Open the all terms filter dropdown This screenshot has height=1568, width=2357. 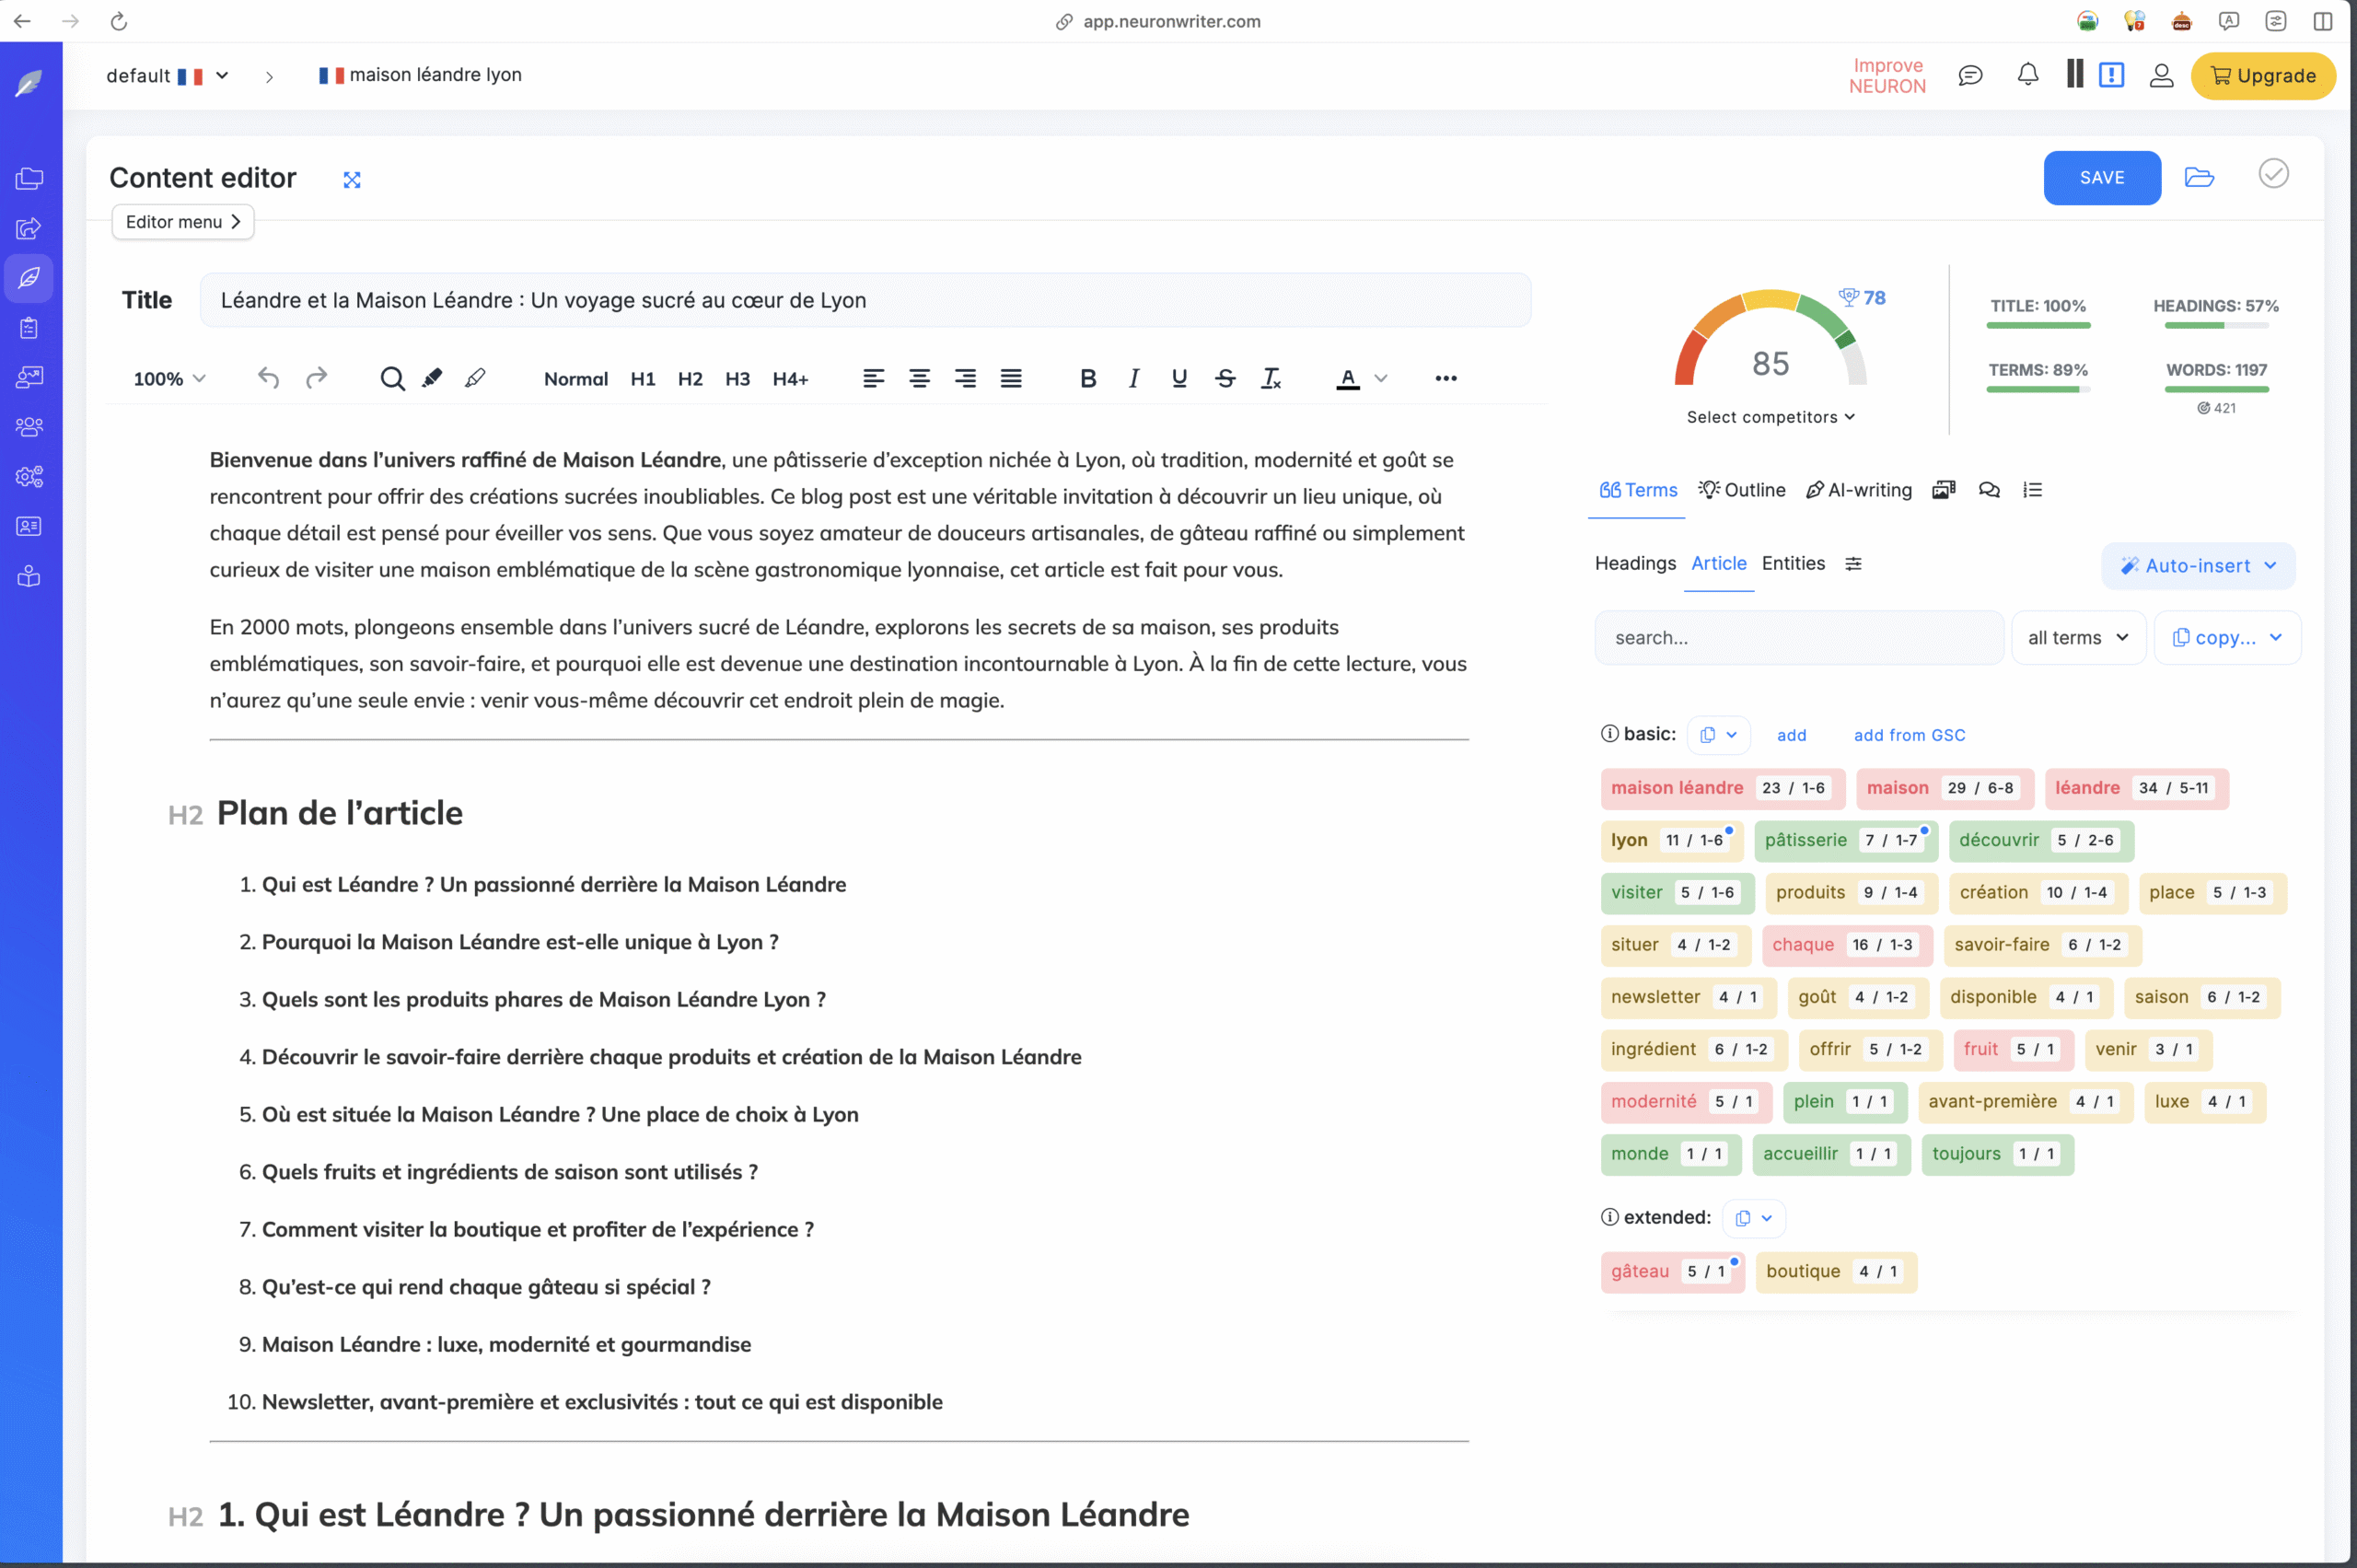pos(2078,638)
